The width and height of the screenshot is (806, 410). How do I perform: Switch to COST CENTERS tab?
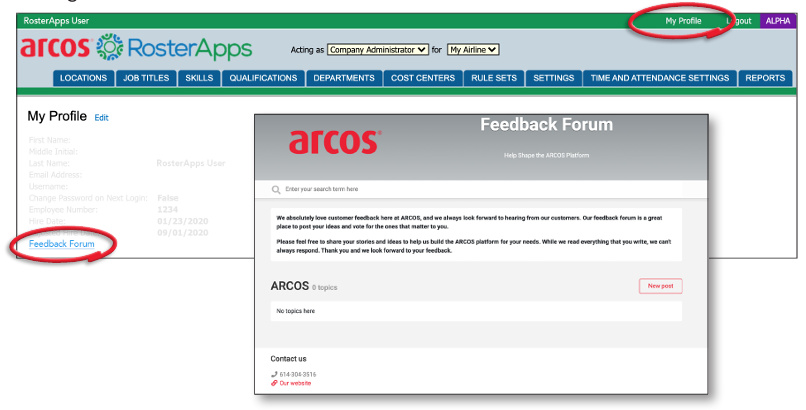(x=423, y=78)
